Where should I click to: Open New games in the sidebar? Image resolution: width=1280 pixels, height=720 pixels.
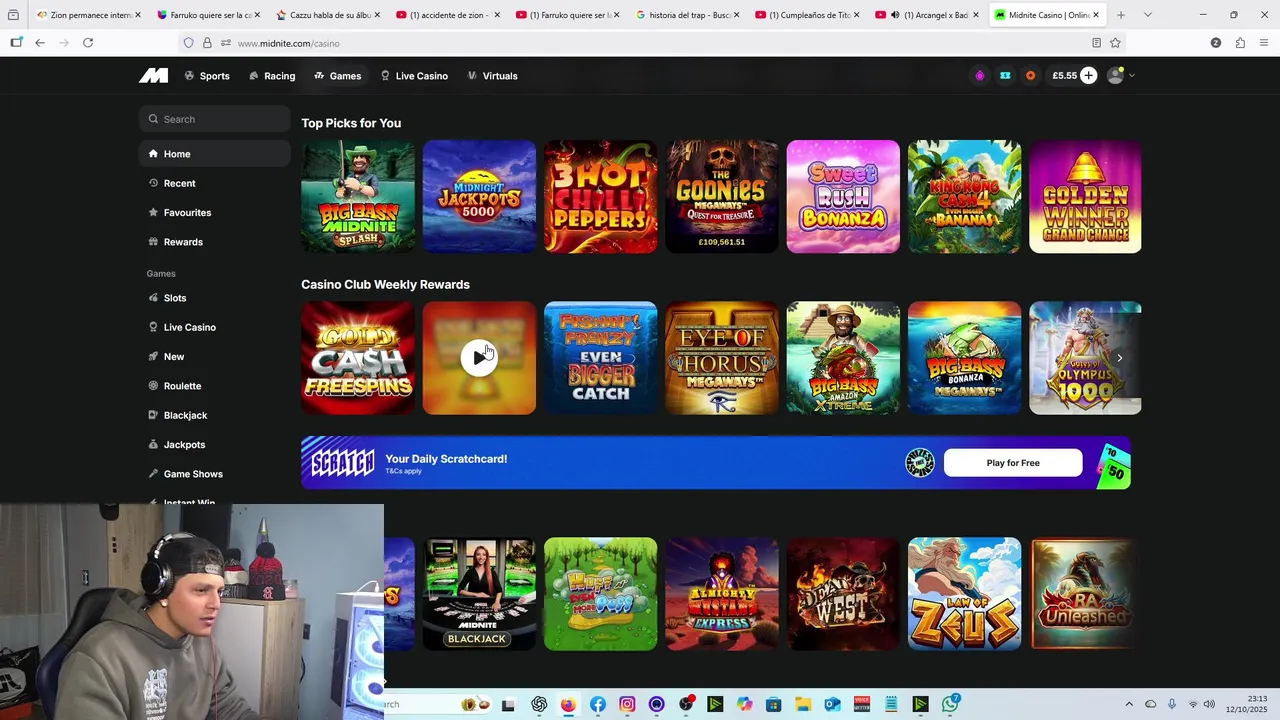coord(214,356)
